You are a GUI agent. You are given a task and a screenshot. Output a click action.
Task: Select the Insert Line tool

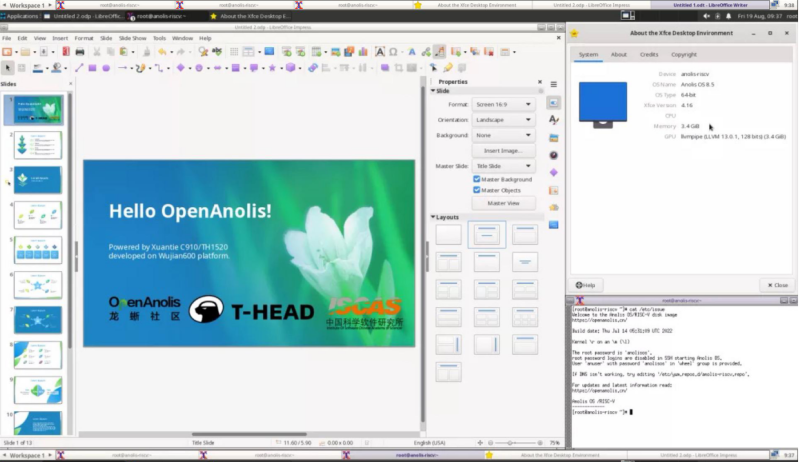pyautogui.click(x=79, y=67)
